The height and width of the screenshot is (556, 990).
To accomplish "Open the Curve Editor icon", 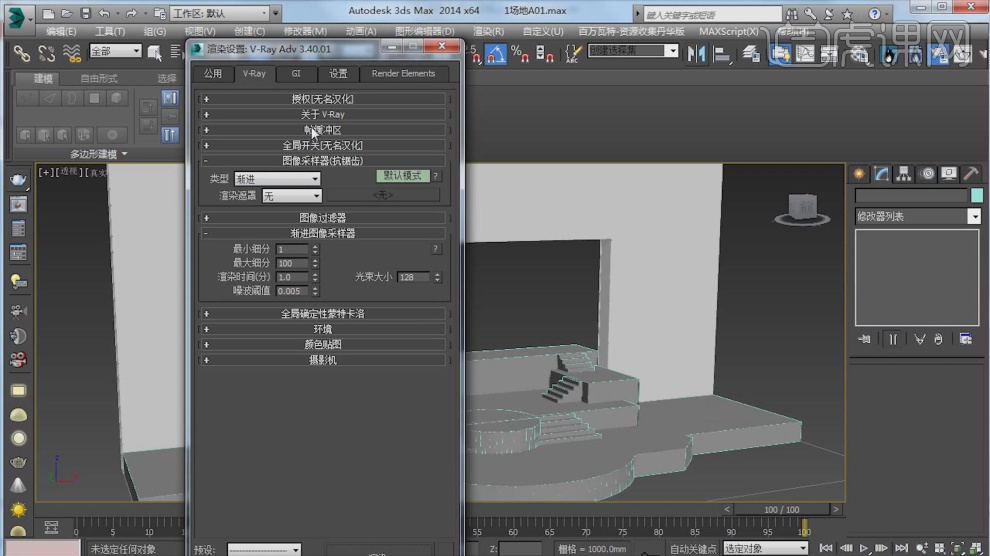I will pos(805,54).
